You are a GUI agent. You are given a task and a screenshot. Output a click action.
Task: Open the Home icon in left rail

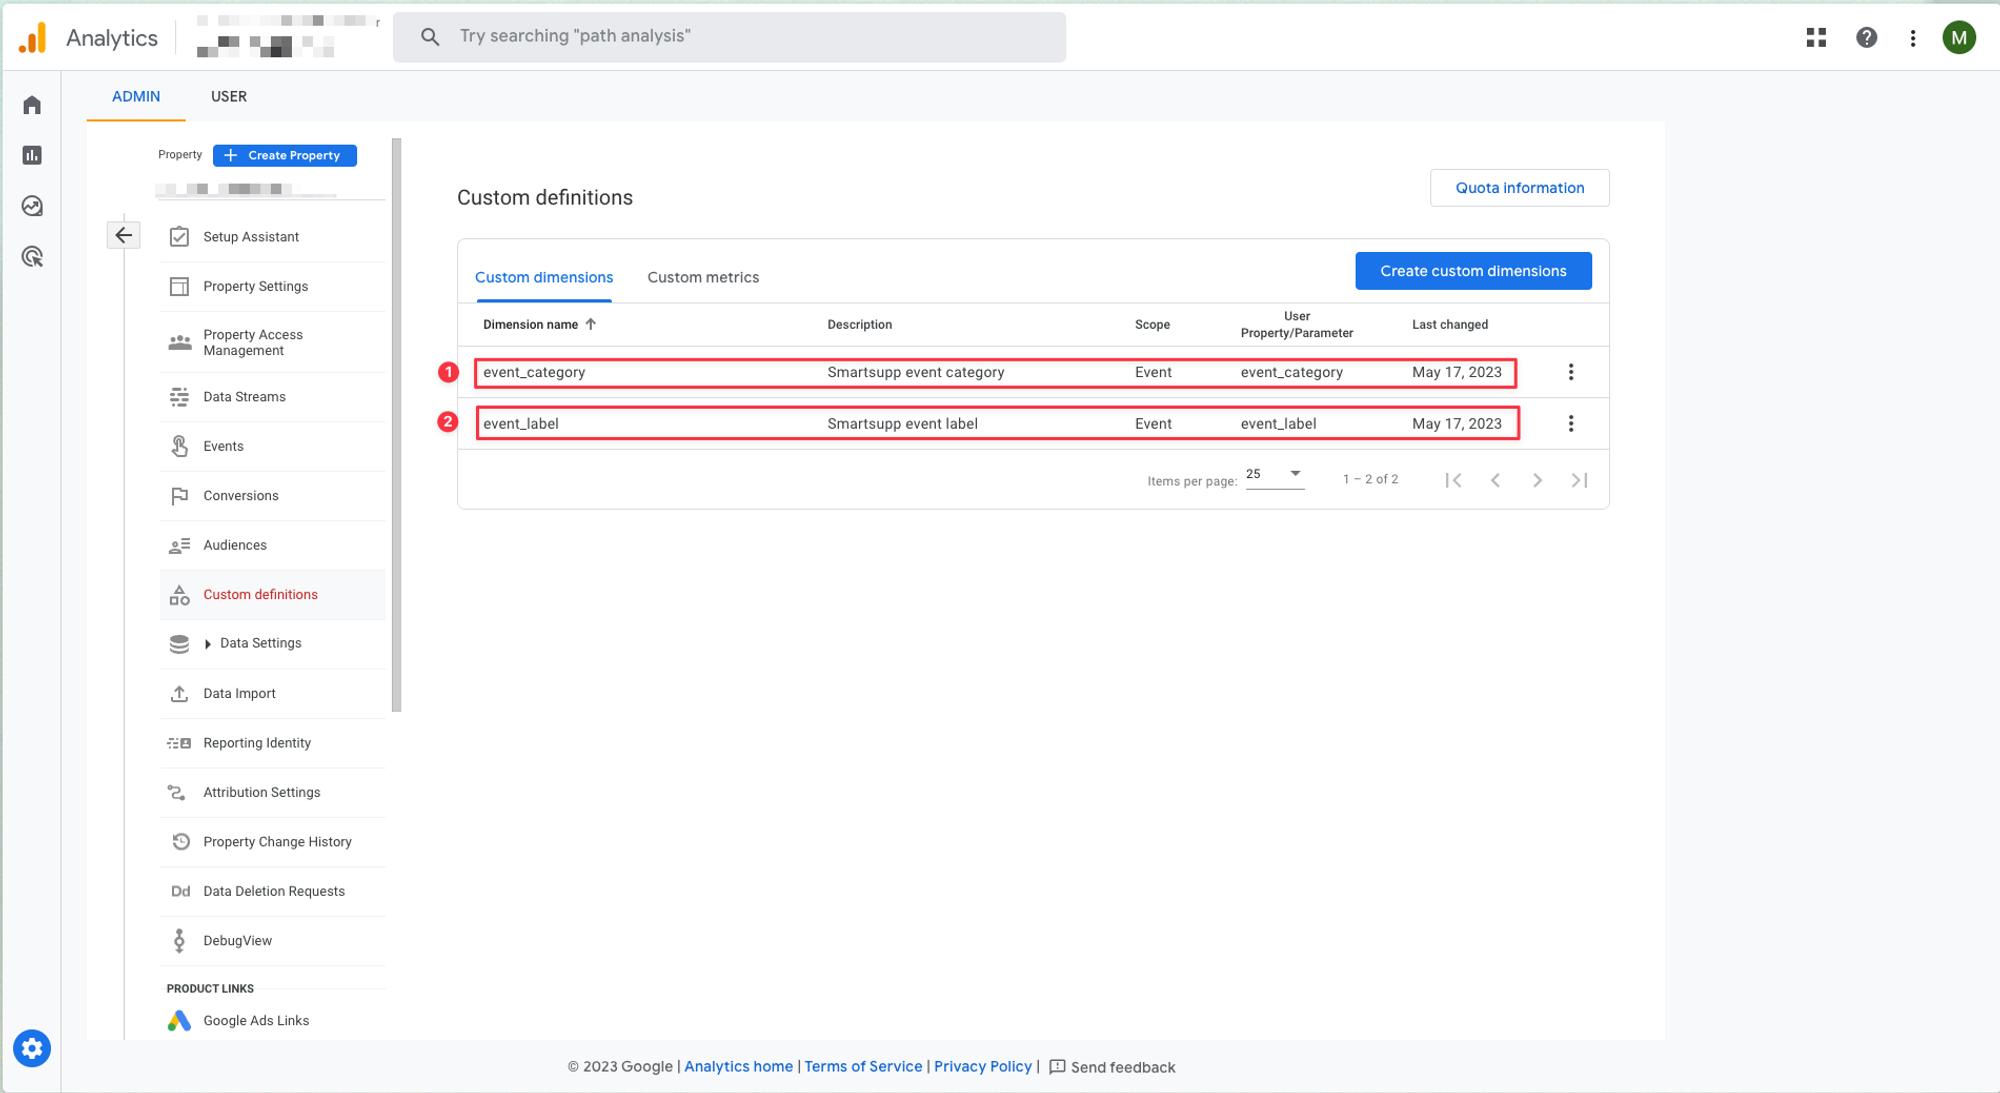click(32, 105)
